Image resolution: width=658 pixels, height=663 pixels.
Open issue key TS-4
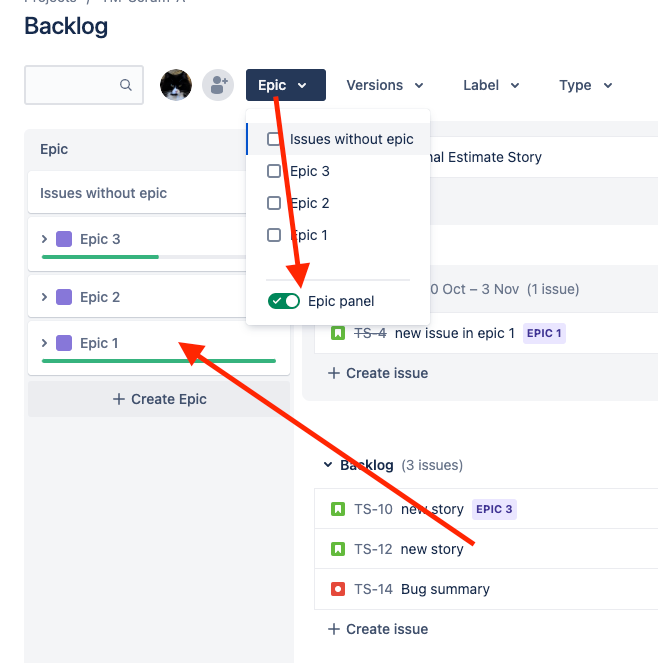pyautogui.click(x=370, y=333)
